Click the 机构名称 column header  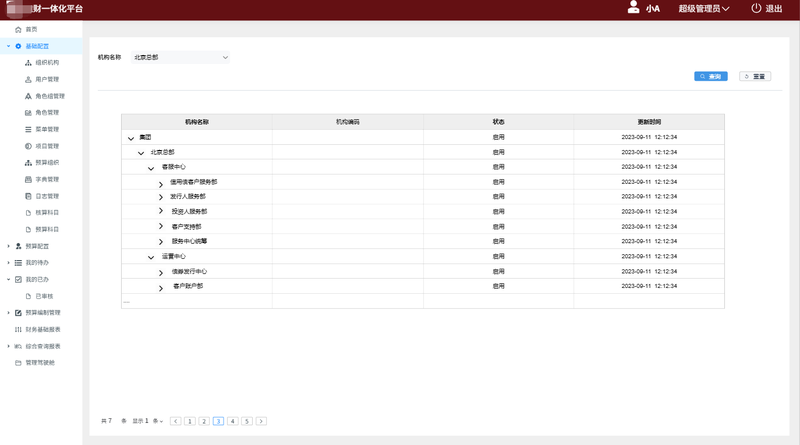pyautogui.click(x=197, y=122)
